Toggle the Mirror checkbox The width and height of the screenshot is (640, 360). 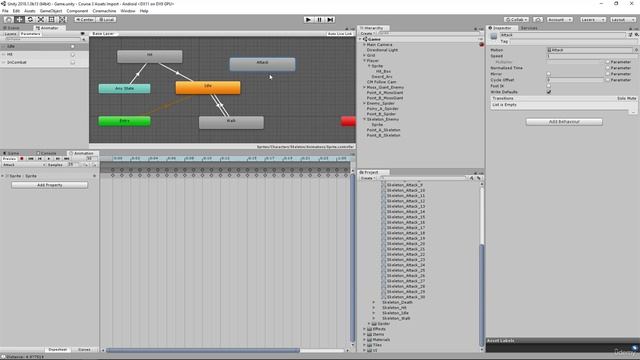tap(549, 74)
